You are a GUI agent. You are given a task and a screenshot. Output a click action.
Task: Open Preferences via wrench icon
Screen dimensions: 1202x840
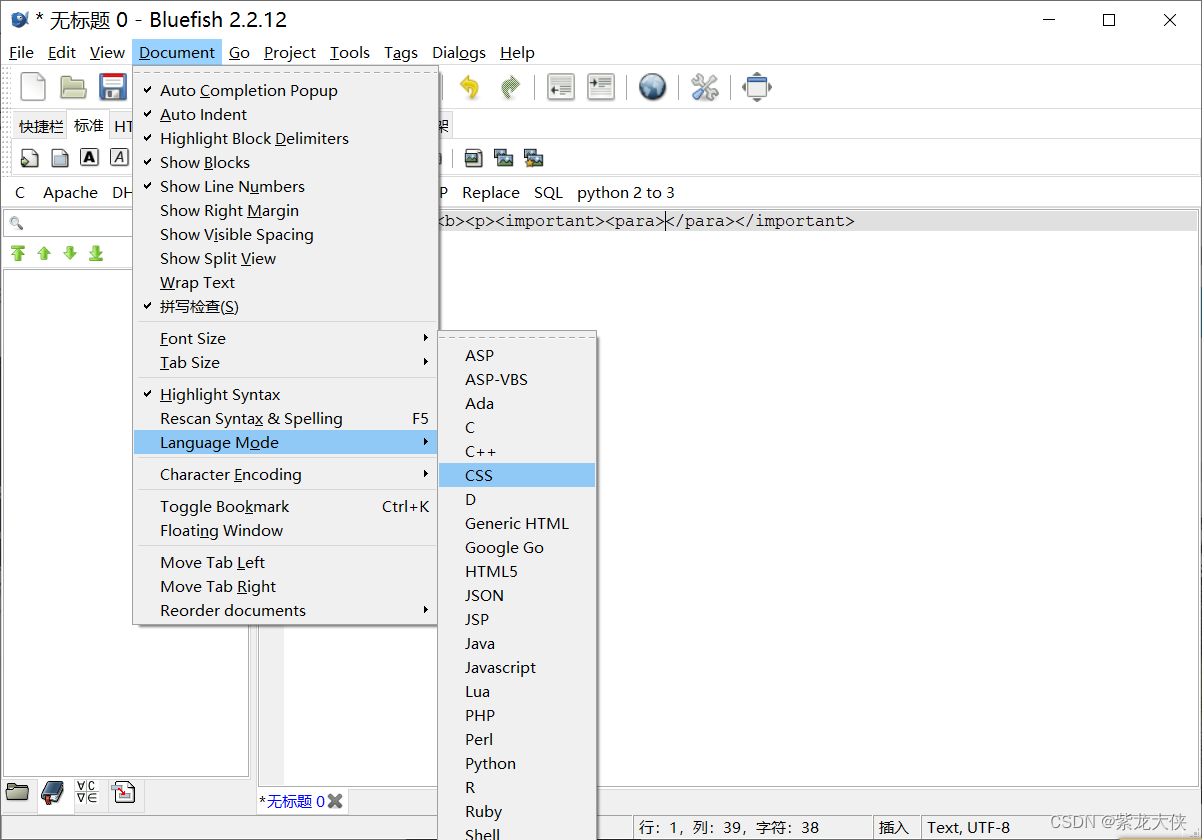(705, 87)
